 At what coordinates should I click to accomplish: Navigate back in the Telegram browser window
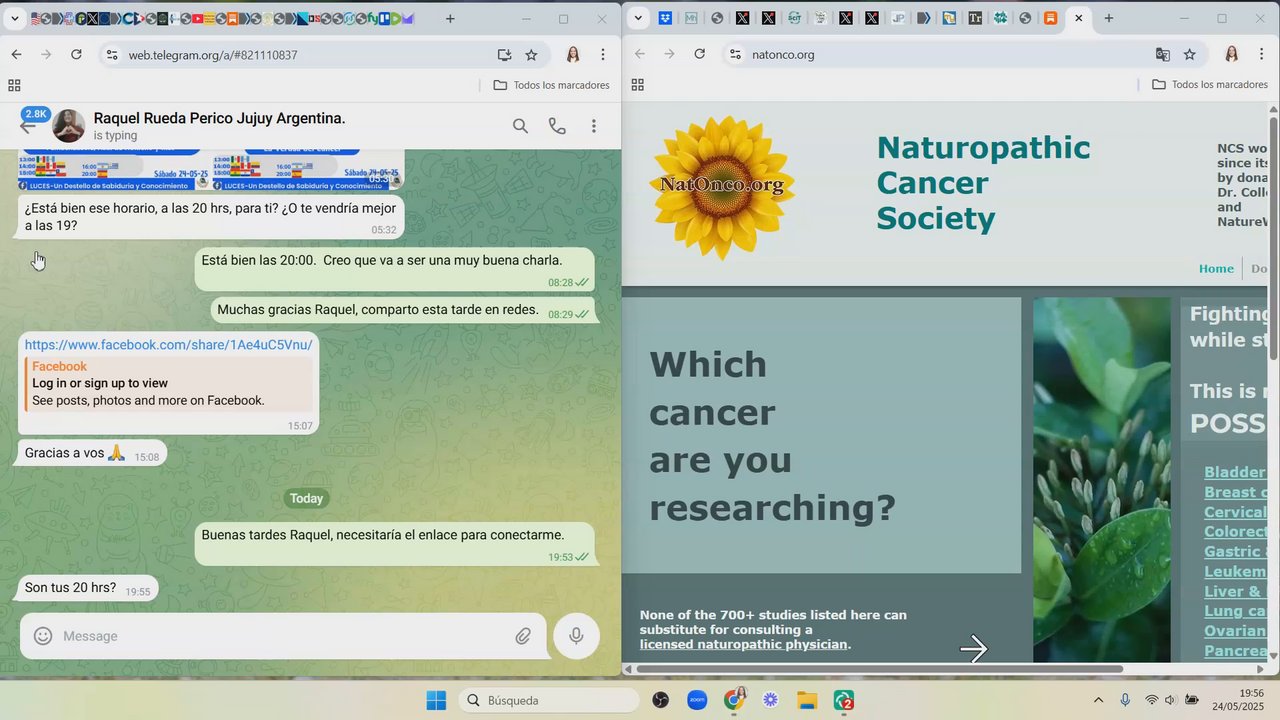click(16, 55)
